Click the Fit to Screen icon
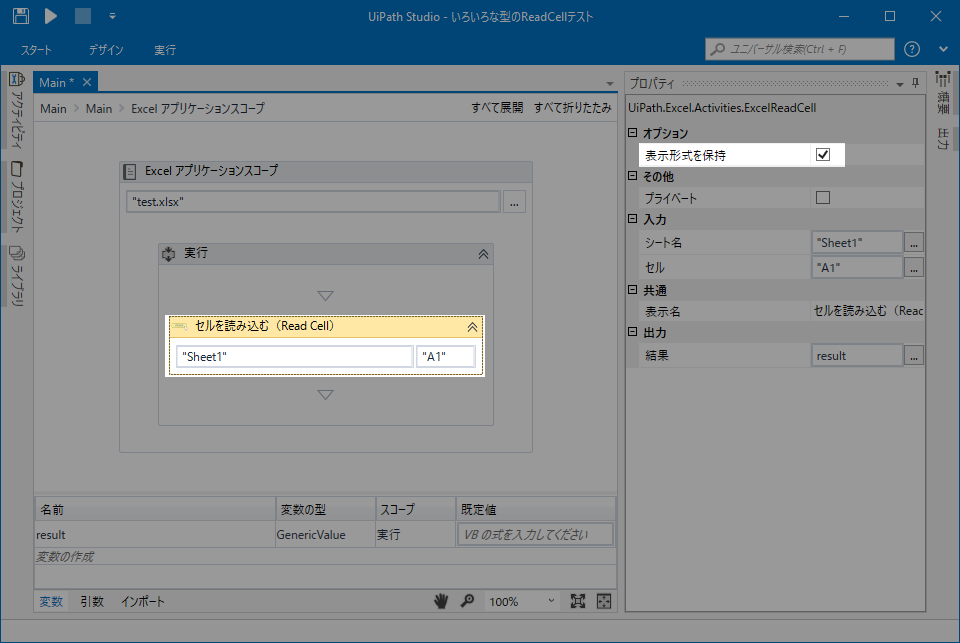 click(578, 601)
